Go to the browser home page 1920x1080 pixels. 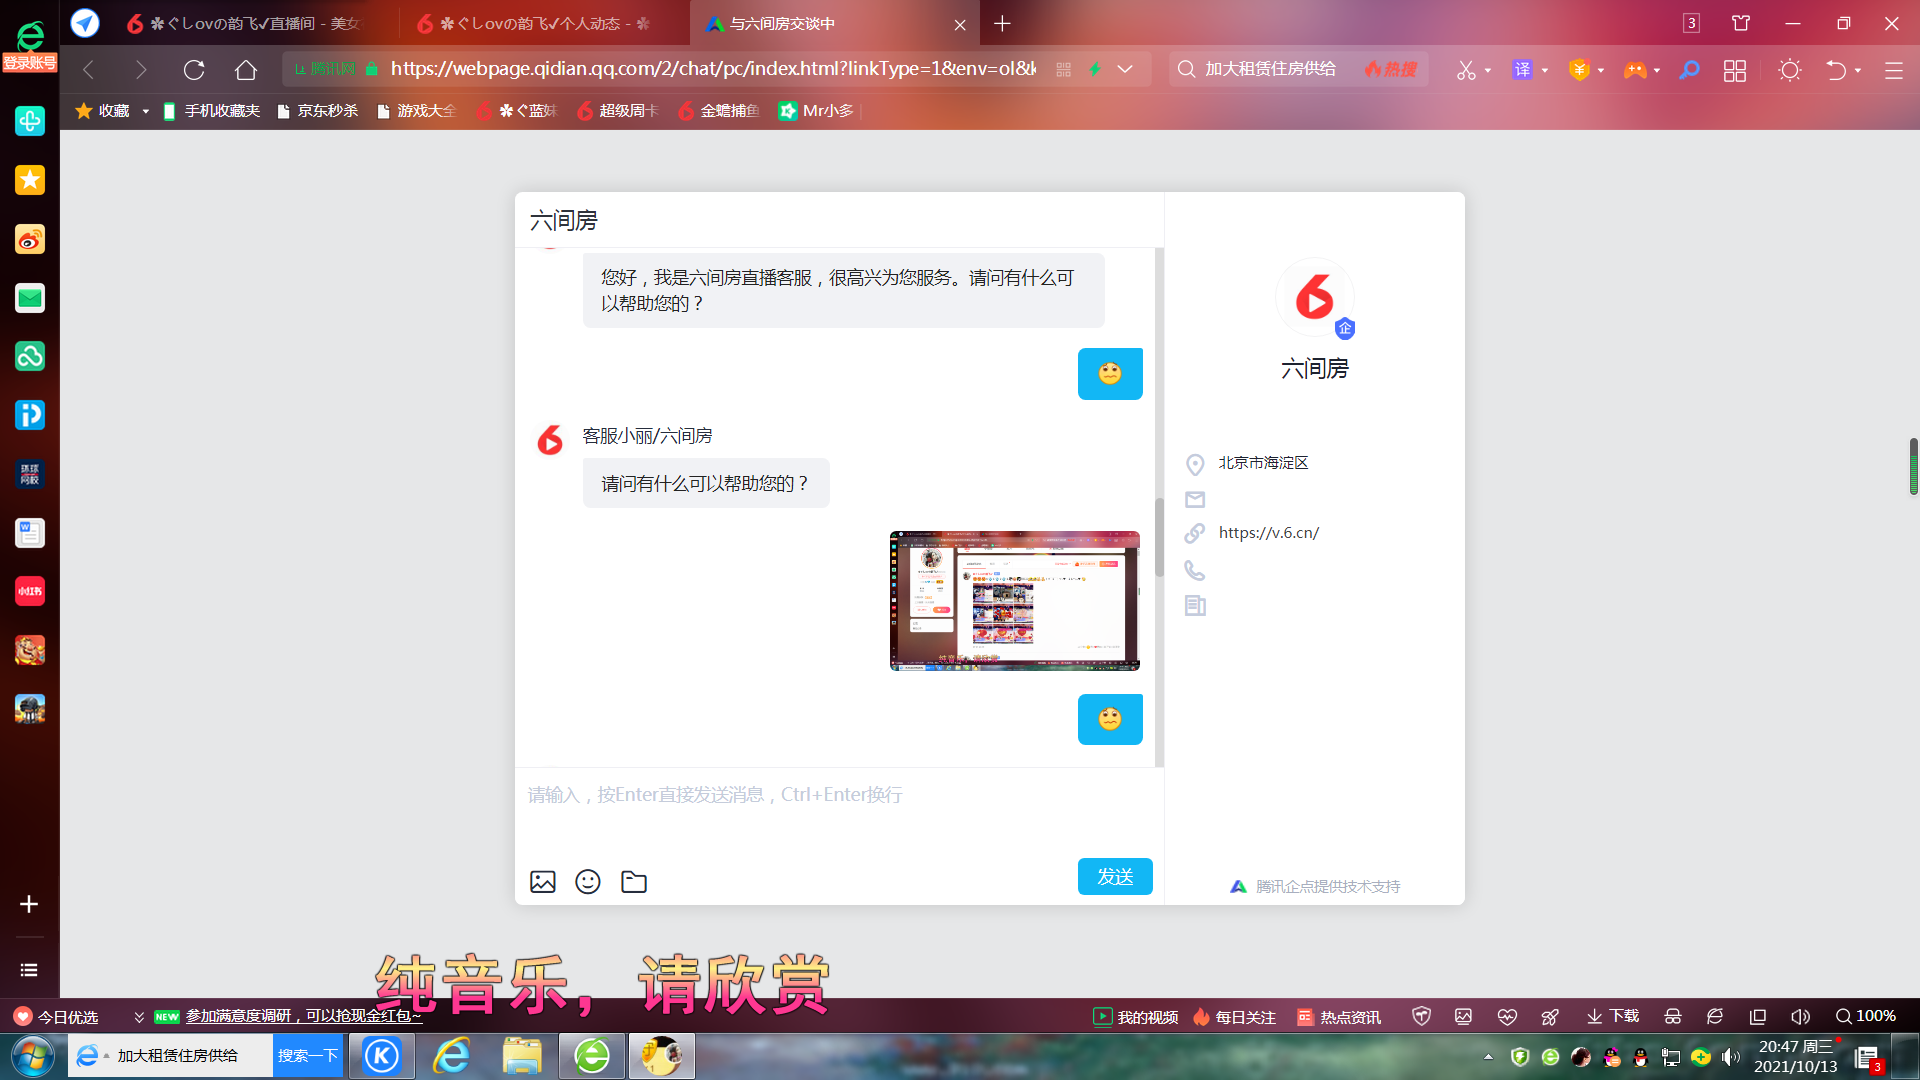pyautogui.click(x=246, y=69)
